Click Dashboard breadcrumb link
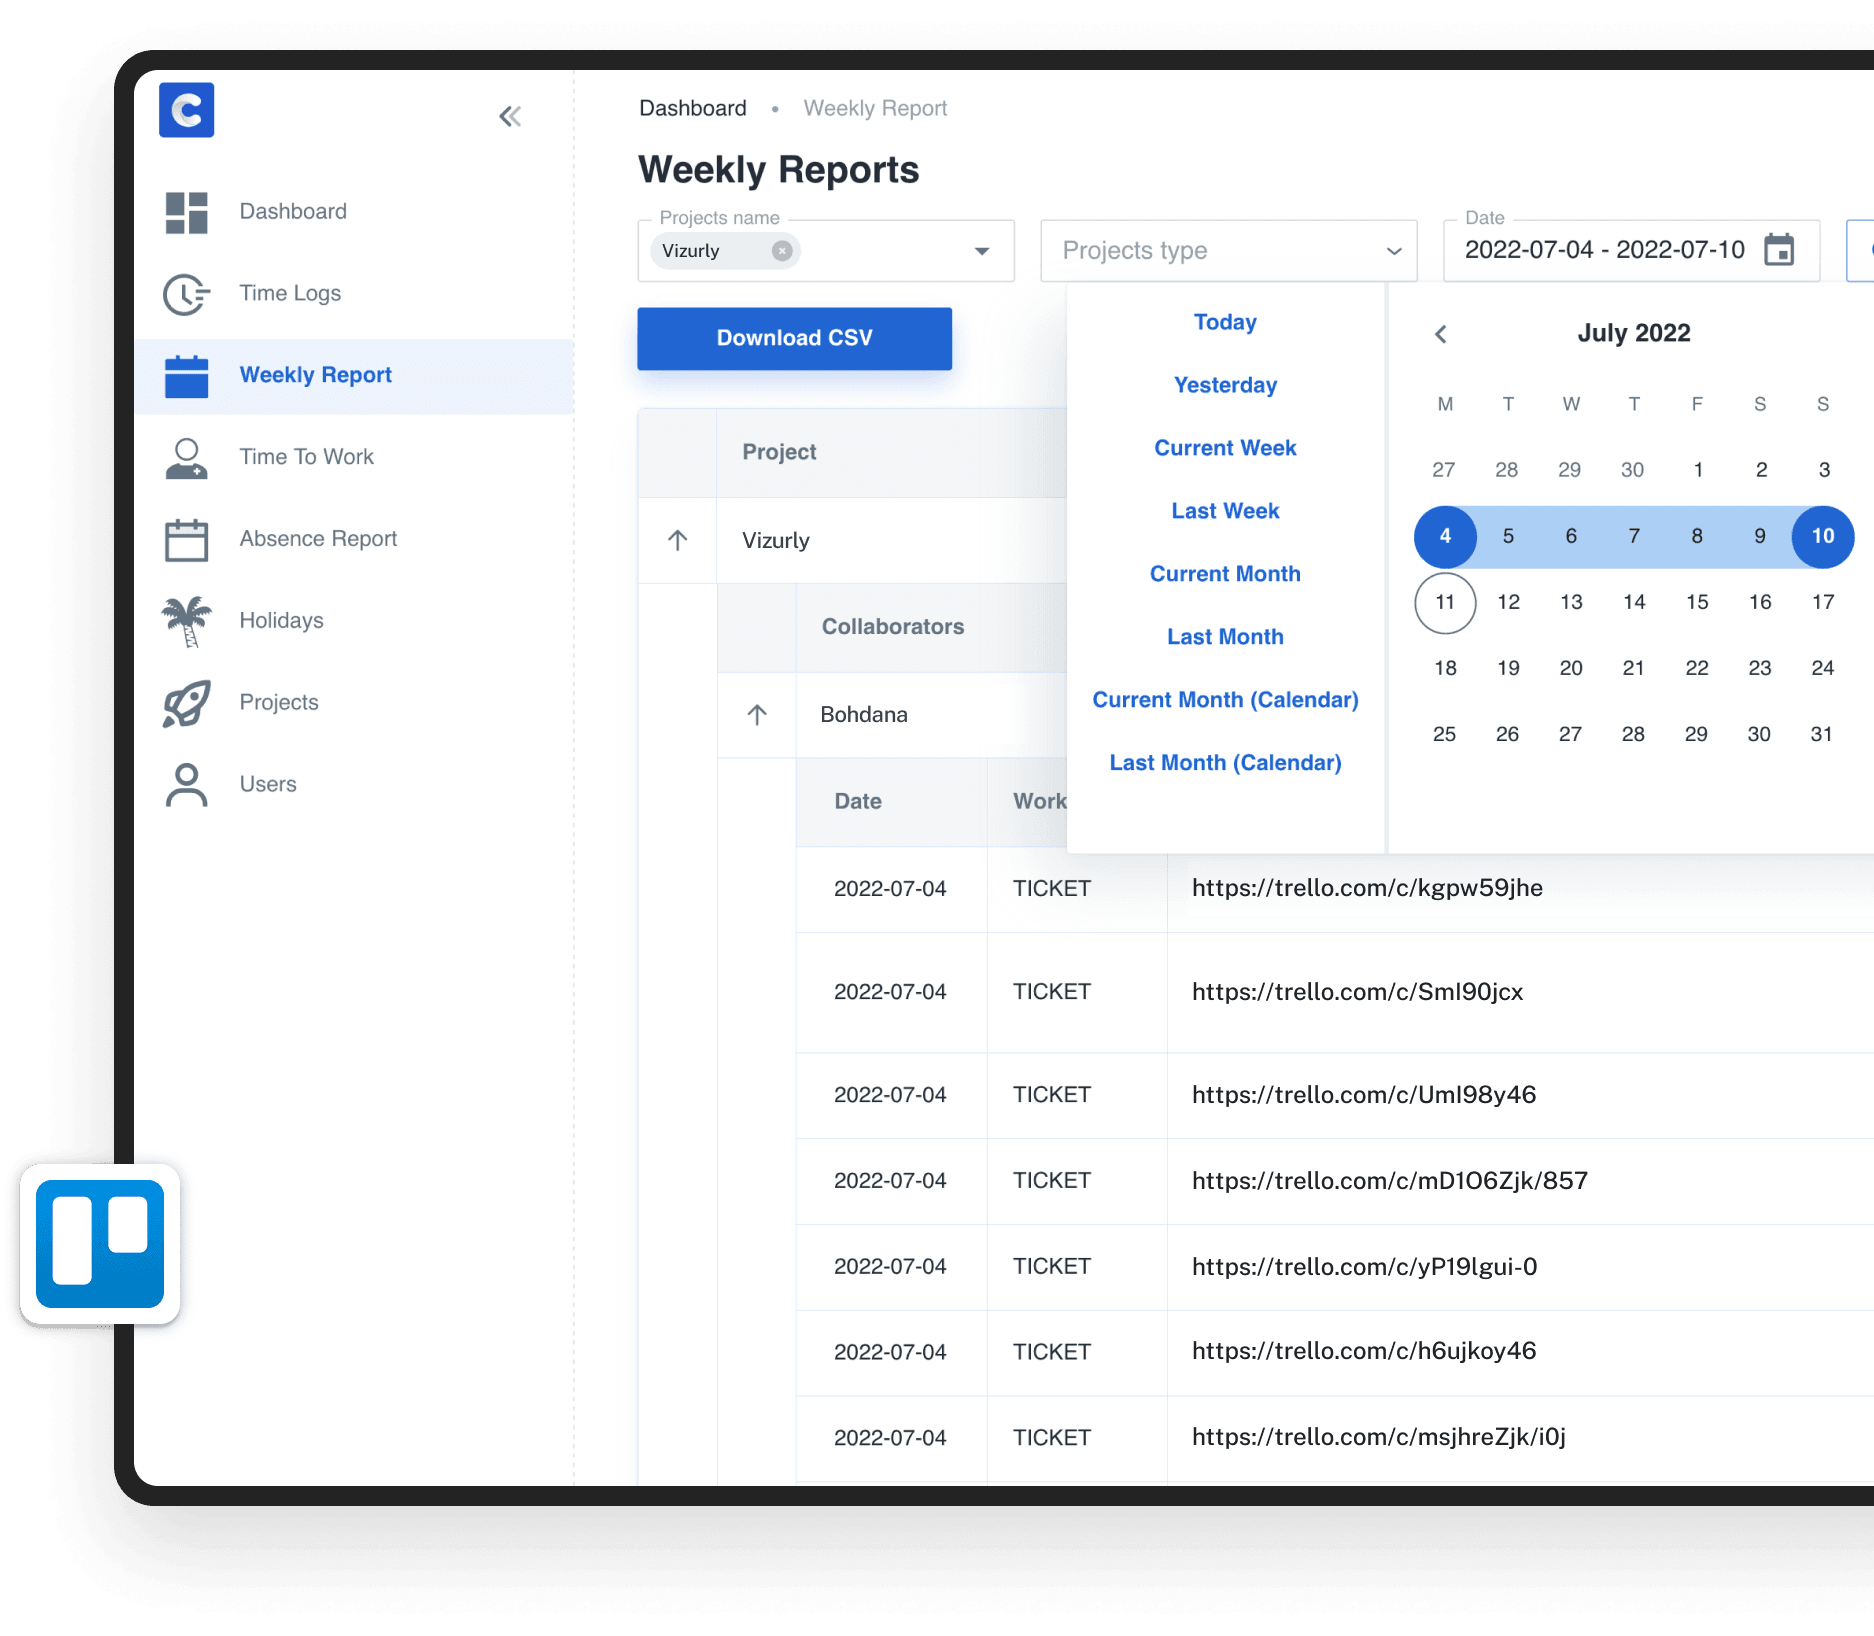Image resolution: width=1874 pixels, height=1636 pixels. 692,109
